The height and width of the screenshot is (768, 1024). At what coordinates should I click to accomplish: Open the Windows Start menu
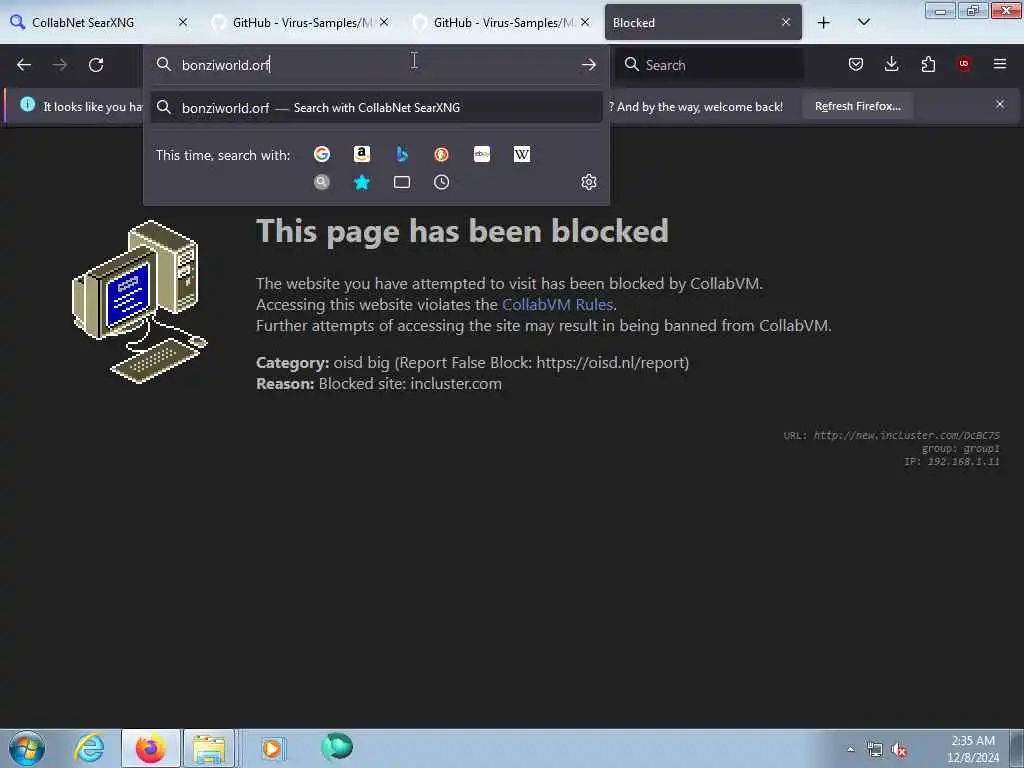pos(26,748)
